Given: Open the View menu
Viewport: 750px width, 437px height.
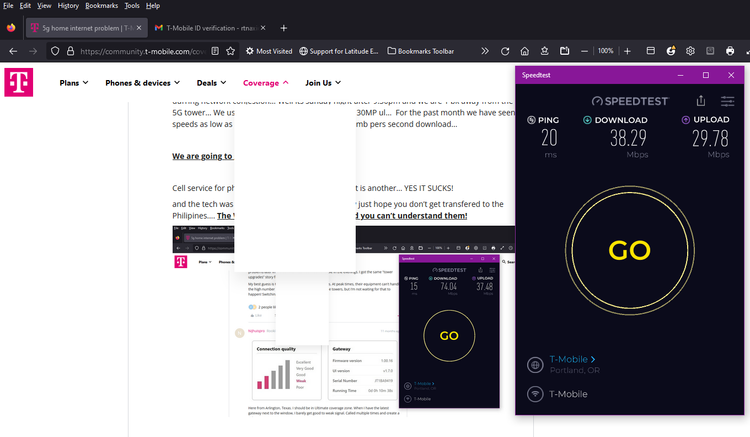Looking at the screenshot, I should 44,6.
